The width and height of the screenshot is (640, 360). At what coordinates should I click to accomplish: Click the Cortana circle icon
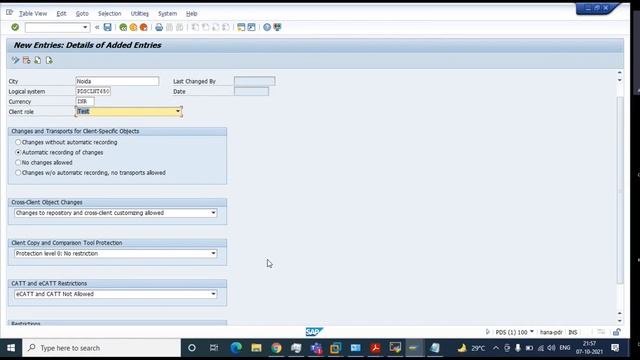192,348
